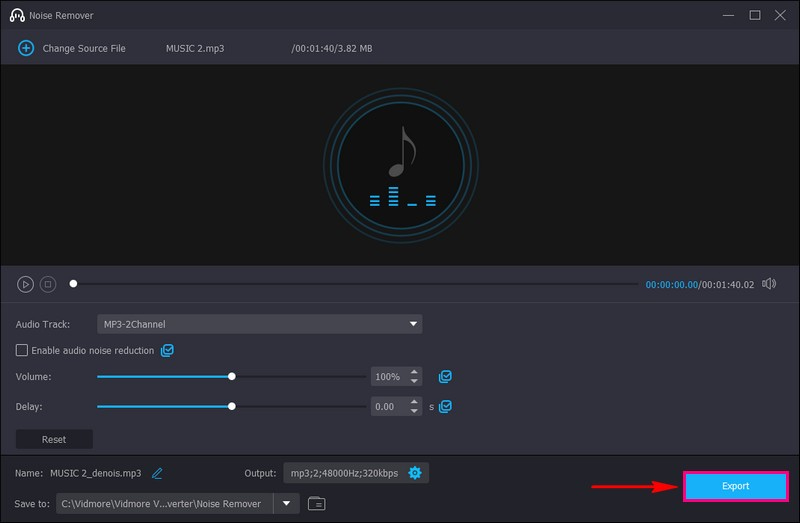Decrease delay with the down stepper arrow
Image resolution: width=800 pixels, height=523 pixels.
point(414,411)
